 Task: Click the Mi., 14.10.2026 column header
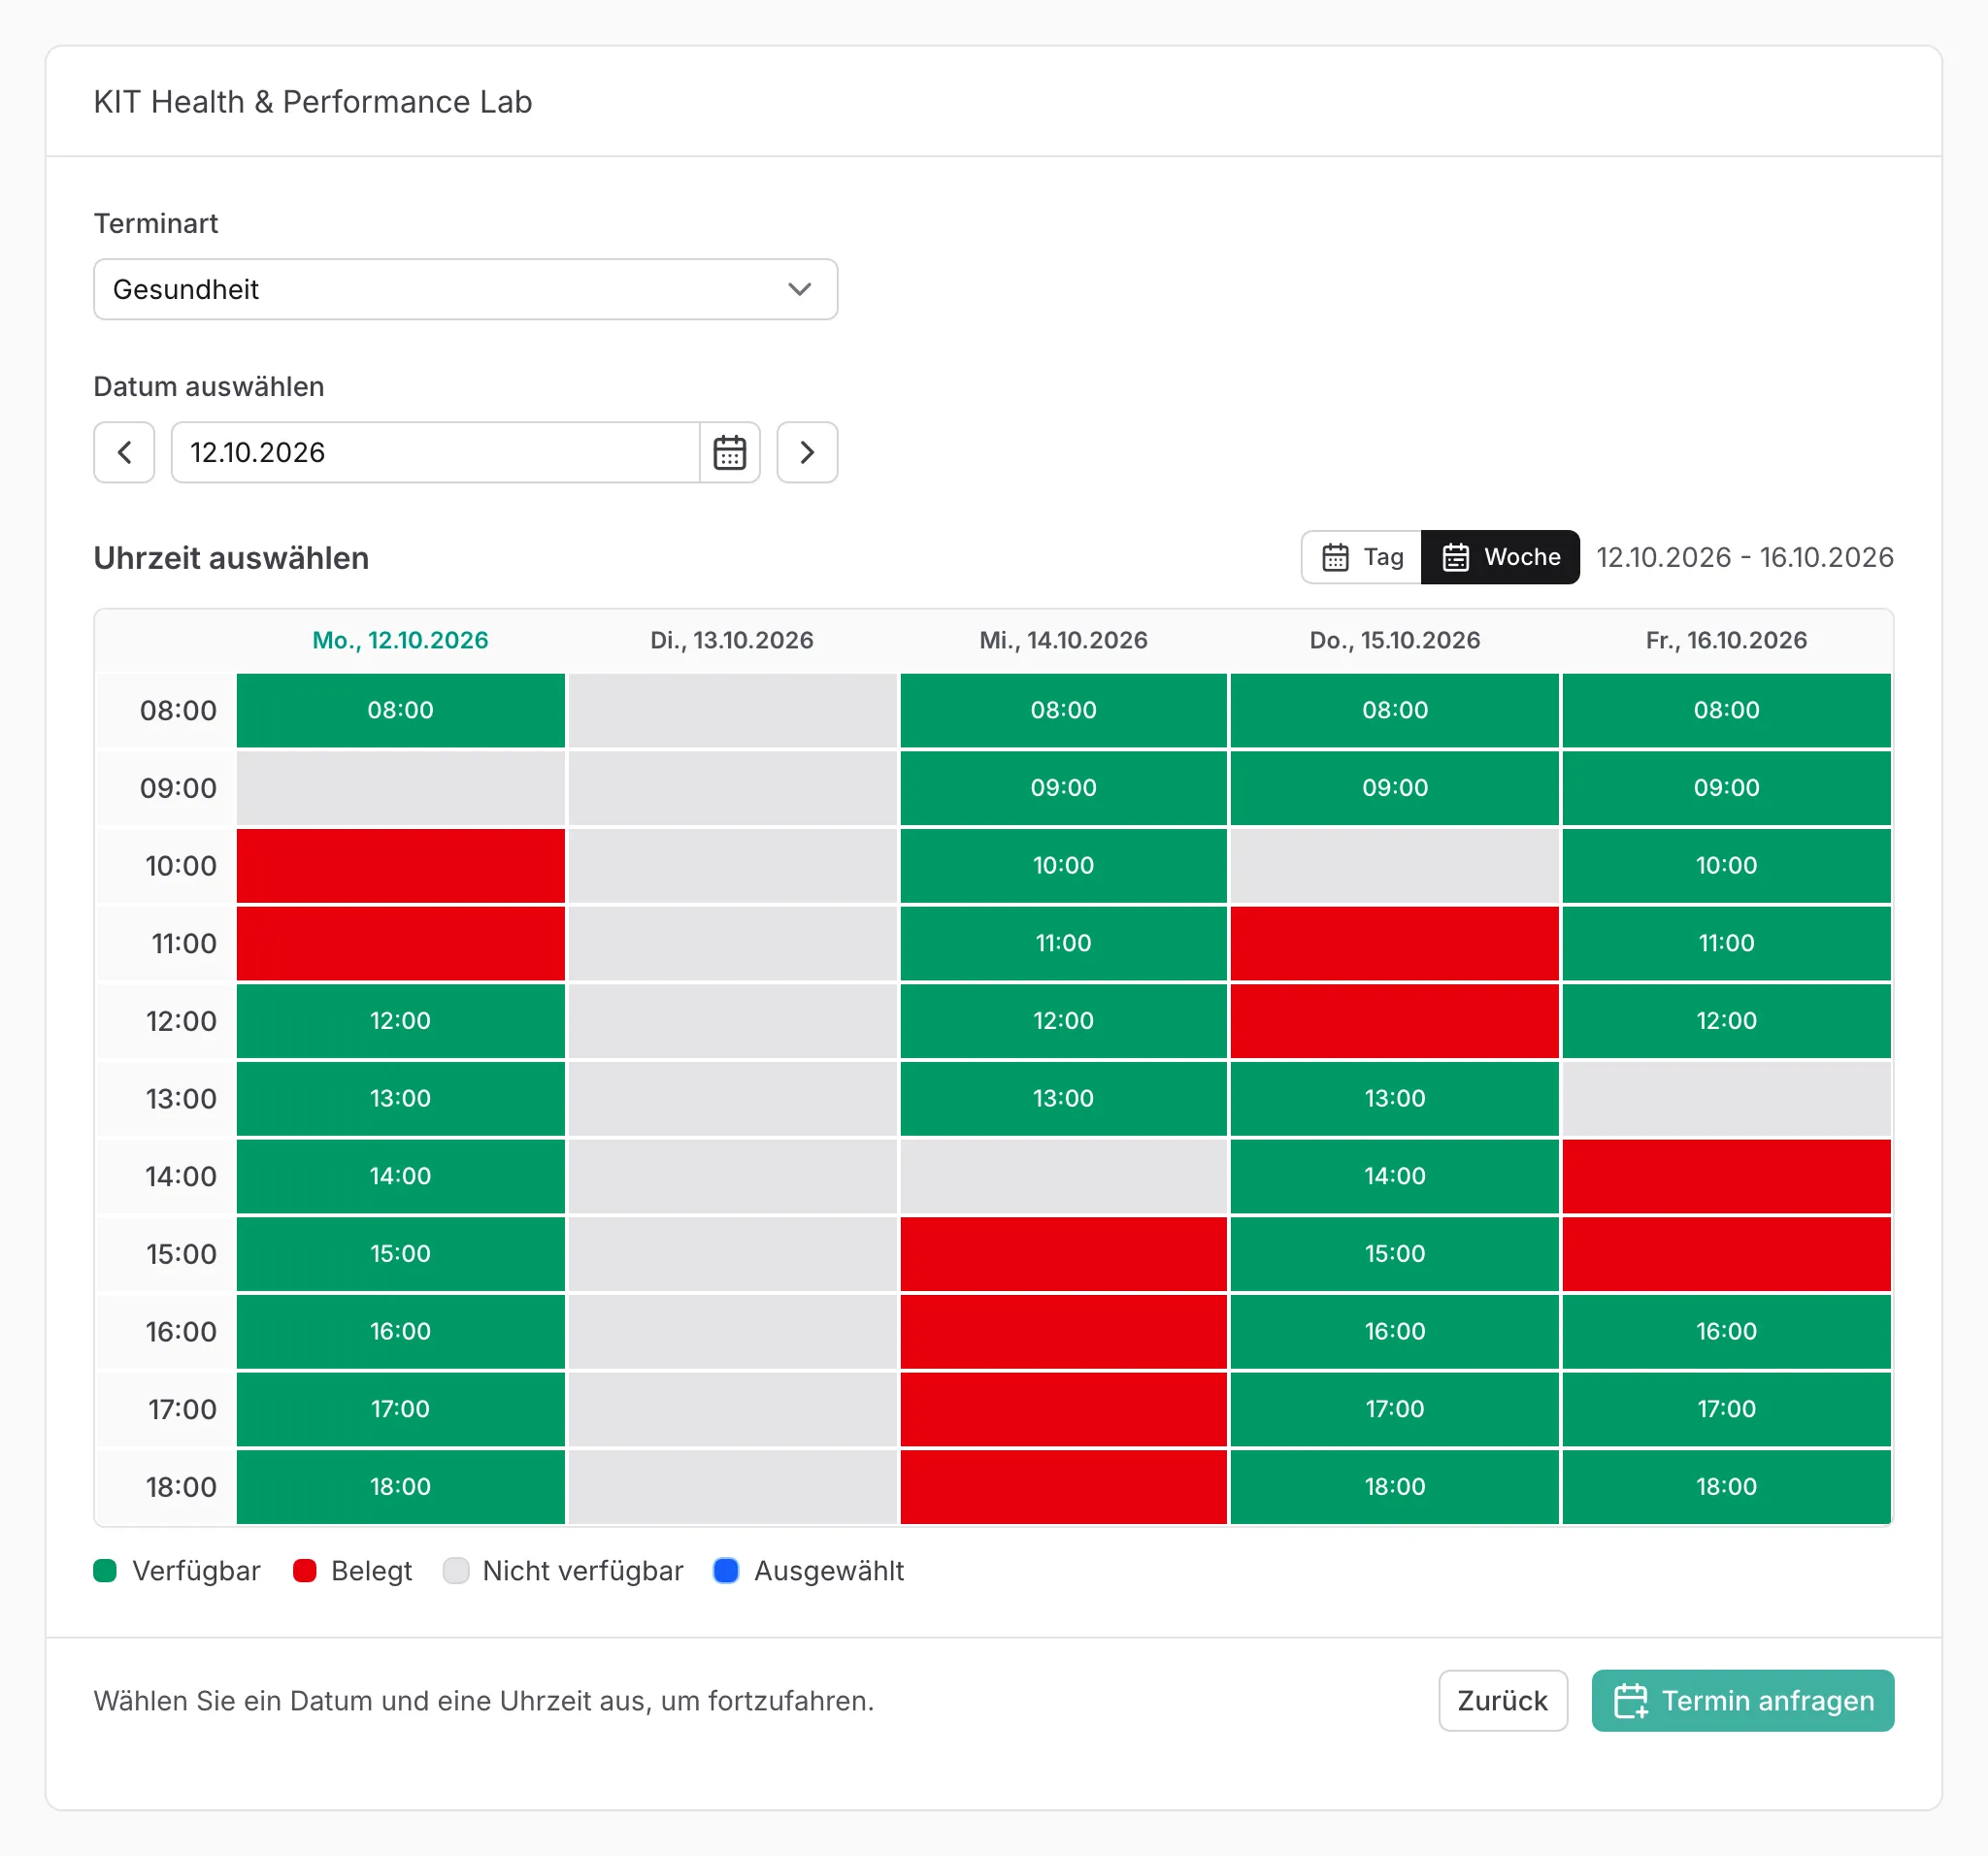click(1063, 640)
